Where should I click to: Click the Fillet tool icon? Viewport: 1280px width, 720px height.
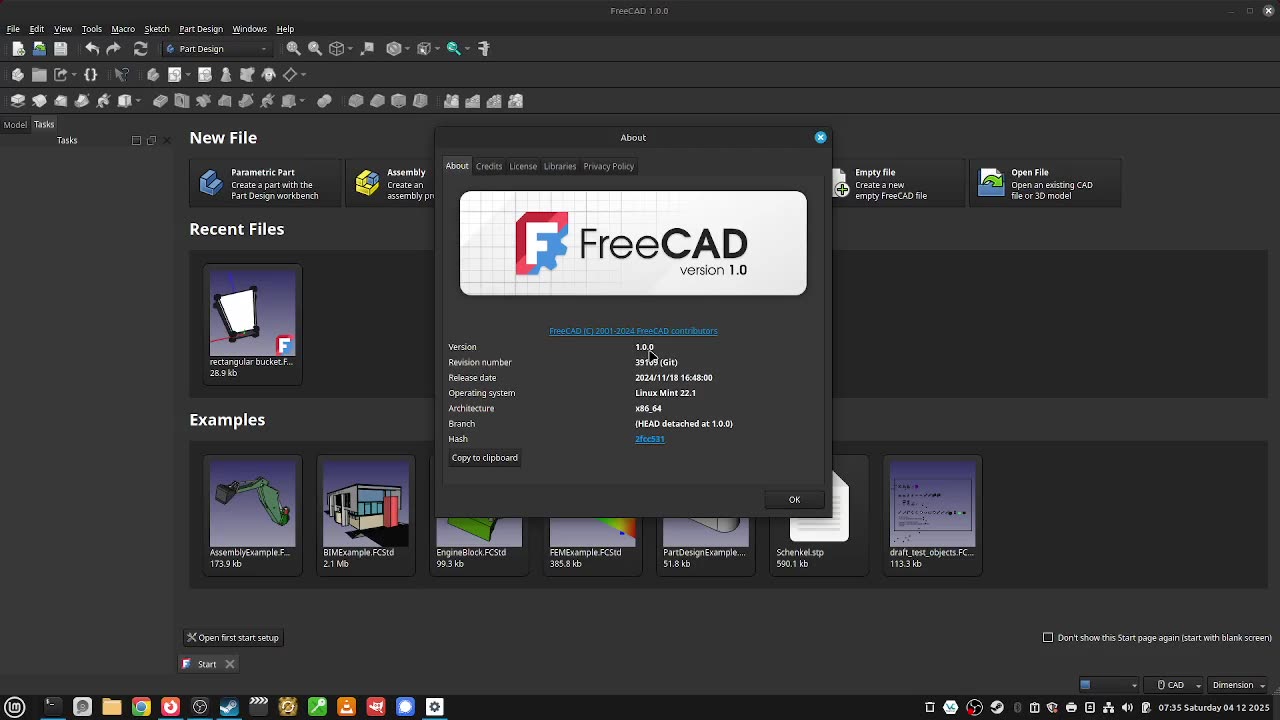click(x=356, y=101)
